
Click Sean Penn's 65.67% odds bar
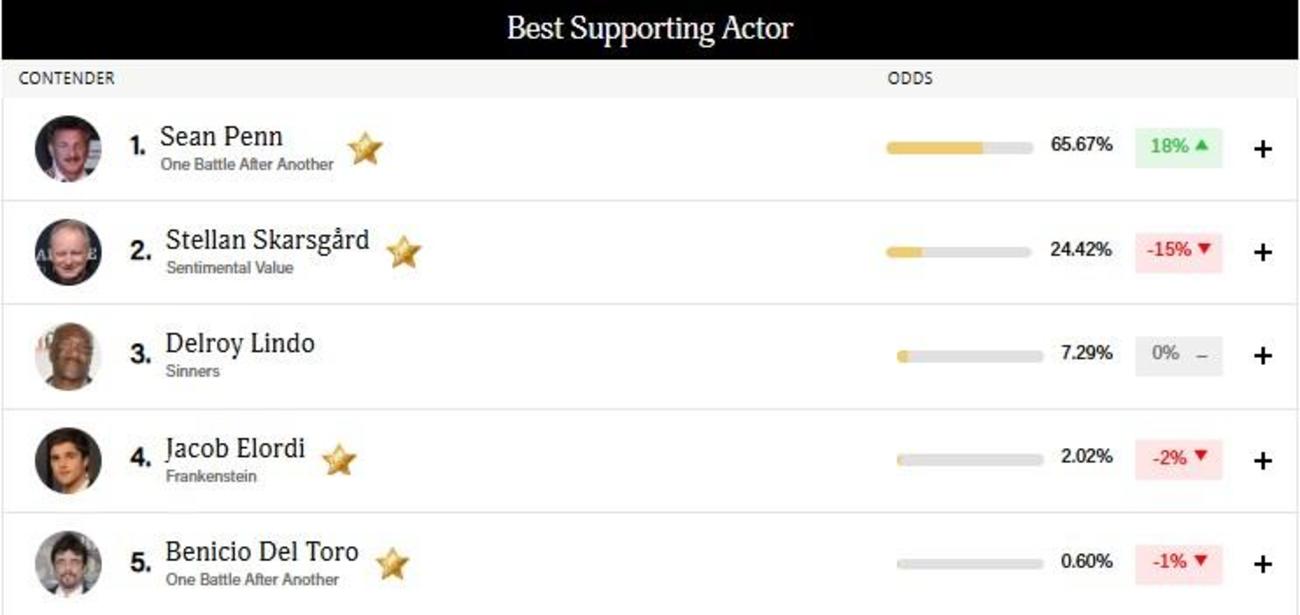pos(959,148)
